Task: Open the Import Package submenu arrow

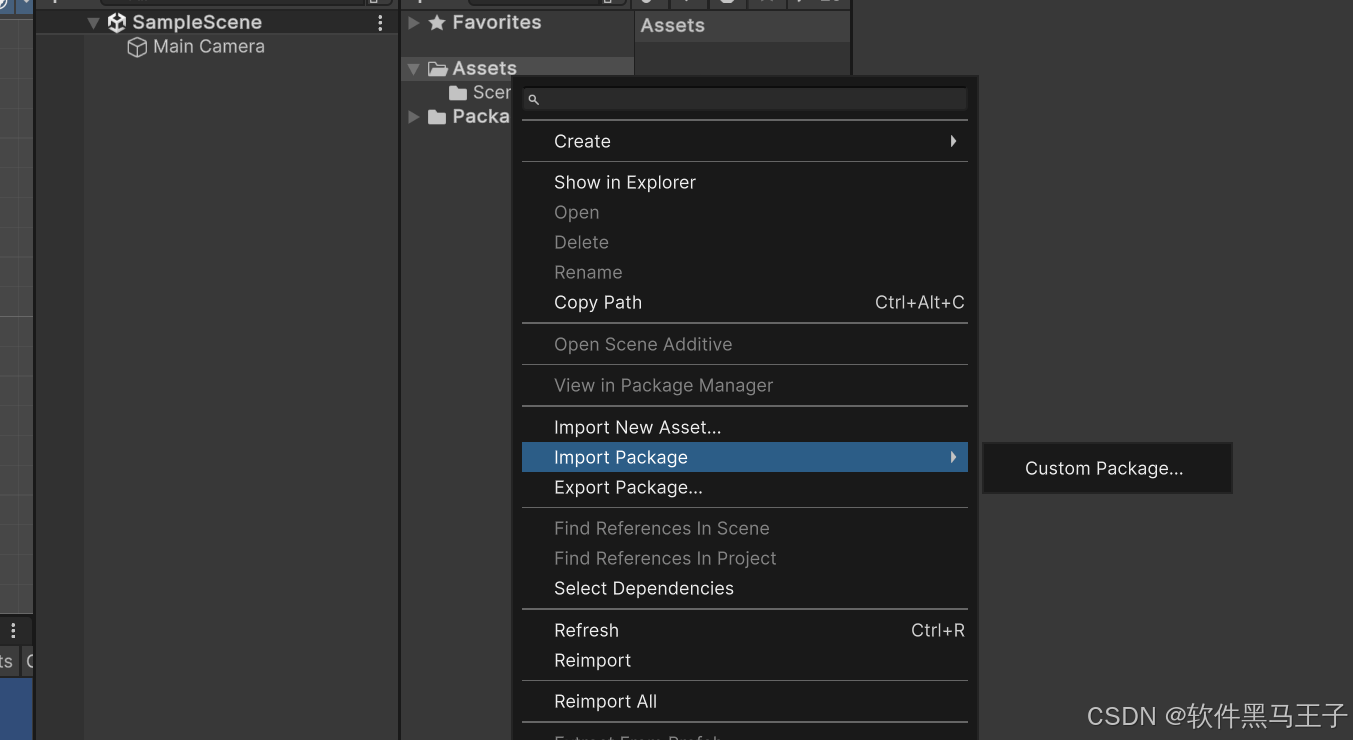Action: point(953,457)
